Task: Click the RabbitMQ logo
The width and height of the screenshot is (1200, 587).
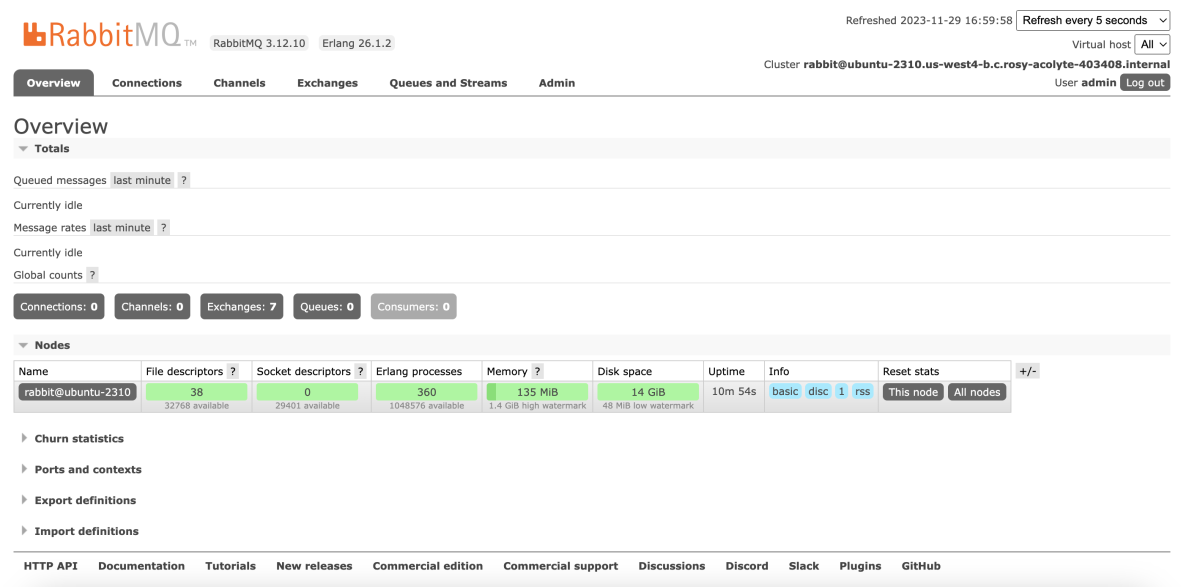Action: (107, 36)
